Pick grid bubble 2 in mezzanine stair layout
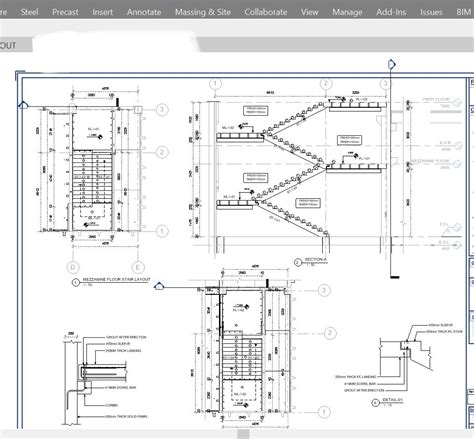Image resolution: width=474 pixels, height=439 pixels. click(162, 152)
